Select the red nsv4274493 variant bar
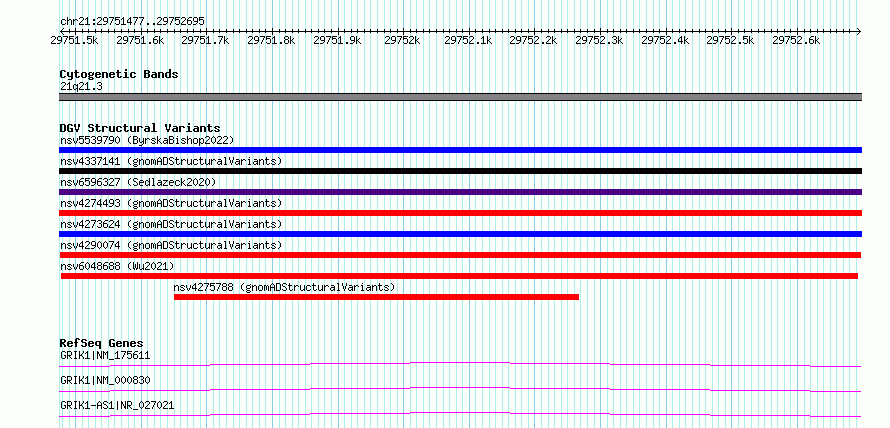 click(460, 213)
